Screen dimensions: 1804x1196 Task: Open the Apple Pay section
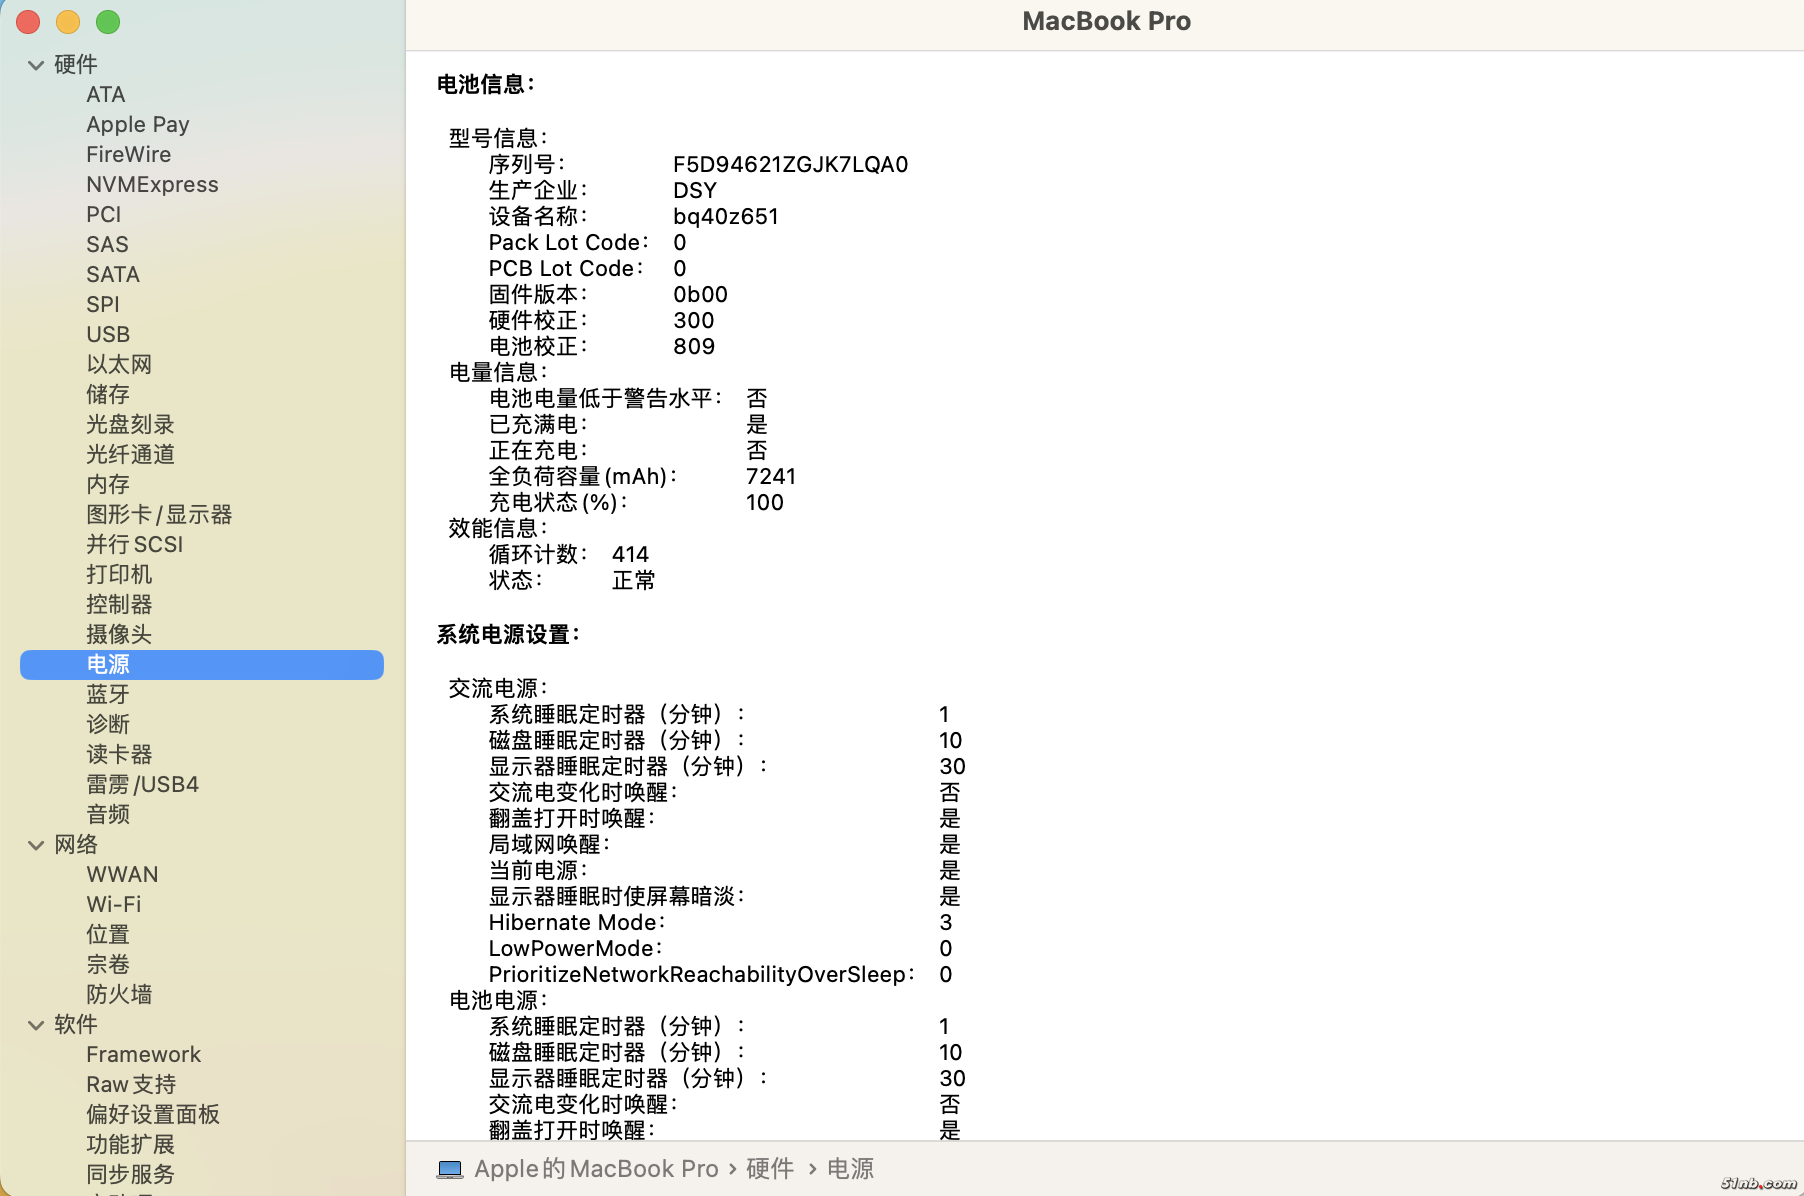click(x=137, y=124)
